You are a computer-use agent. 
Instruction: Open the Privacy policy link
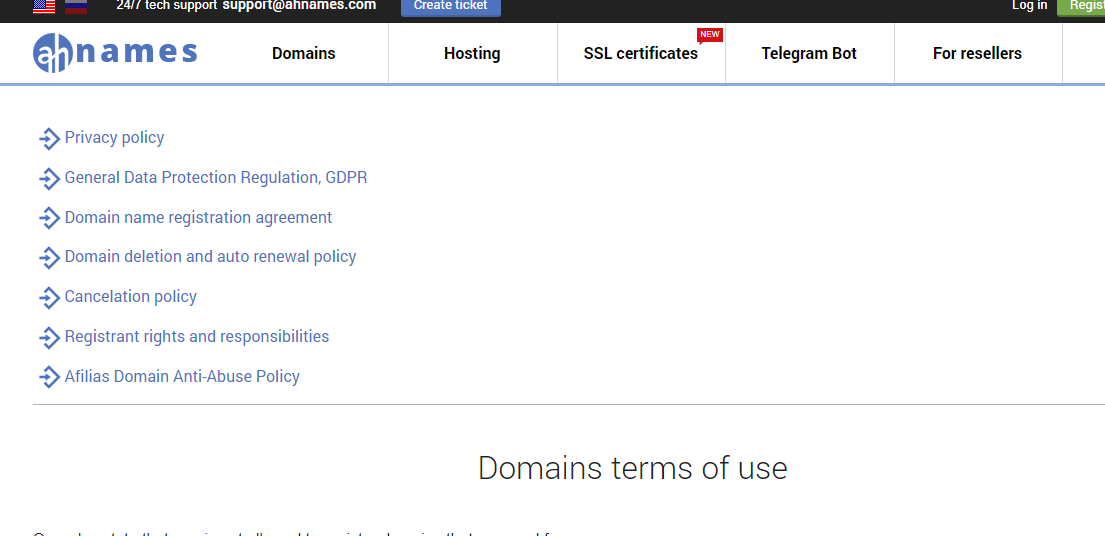click(x=114, y=137)
